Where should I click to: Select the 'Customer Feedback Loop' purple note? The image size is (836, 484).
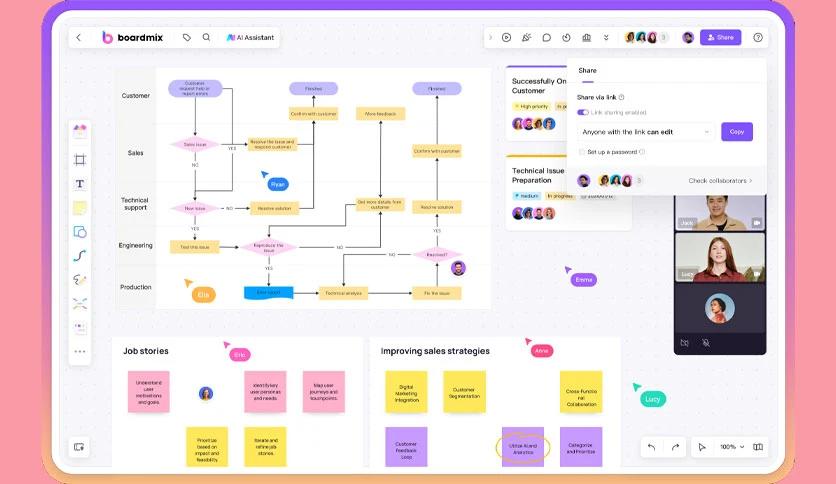(406, 447)
